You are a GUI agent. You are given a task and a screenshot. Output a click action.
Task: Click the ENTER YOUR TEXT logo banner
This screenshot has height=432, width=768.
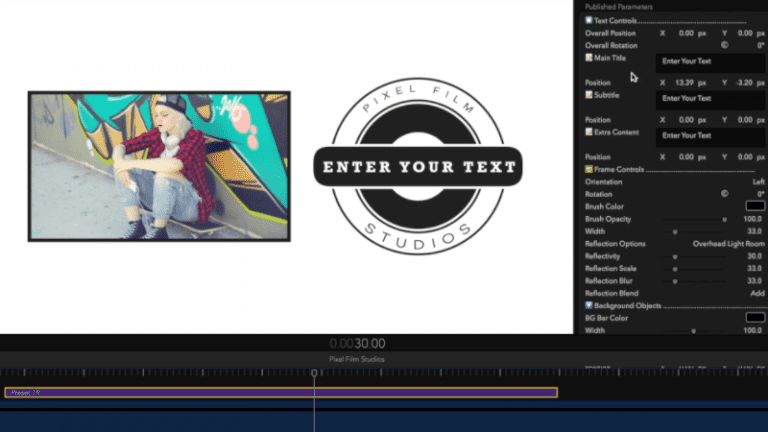pos(418,167)
